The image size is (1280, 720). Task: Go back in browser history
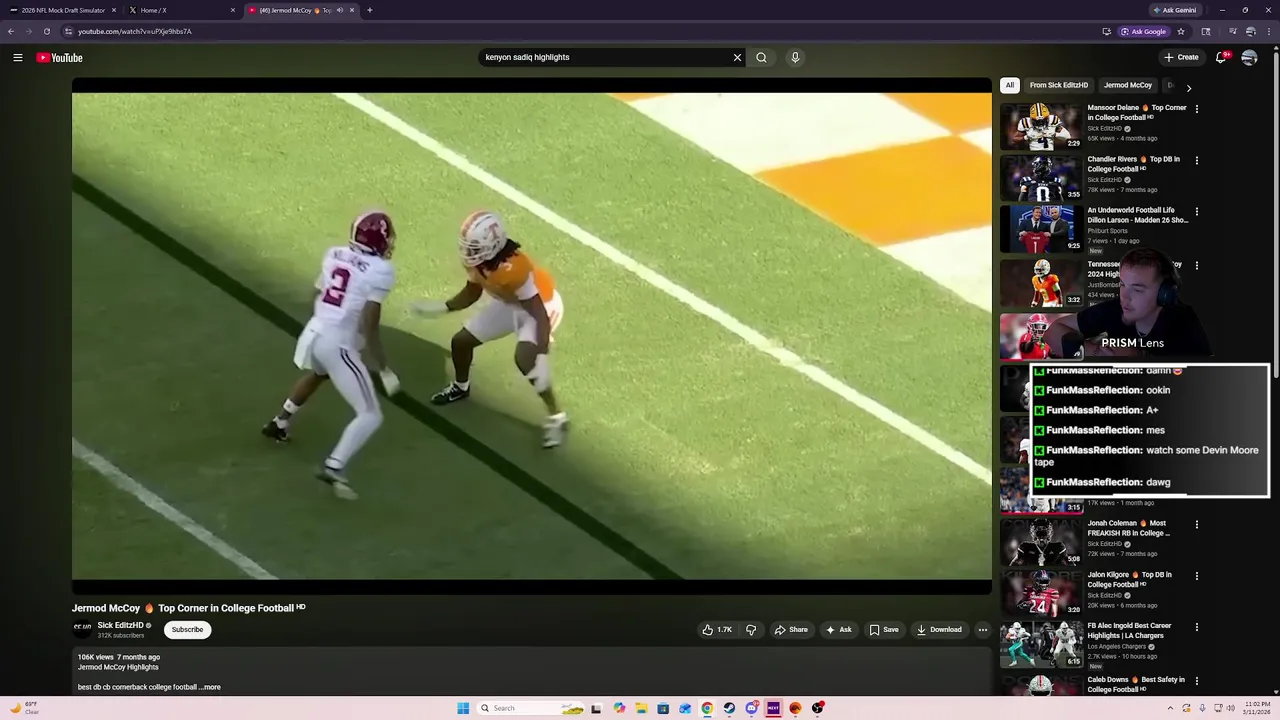click(x=11, y=31)
